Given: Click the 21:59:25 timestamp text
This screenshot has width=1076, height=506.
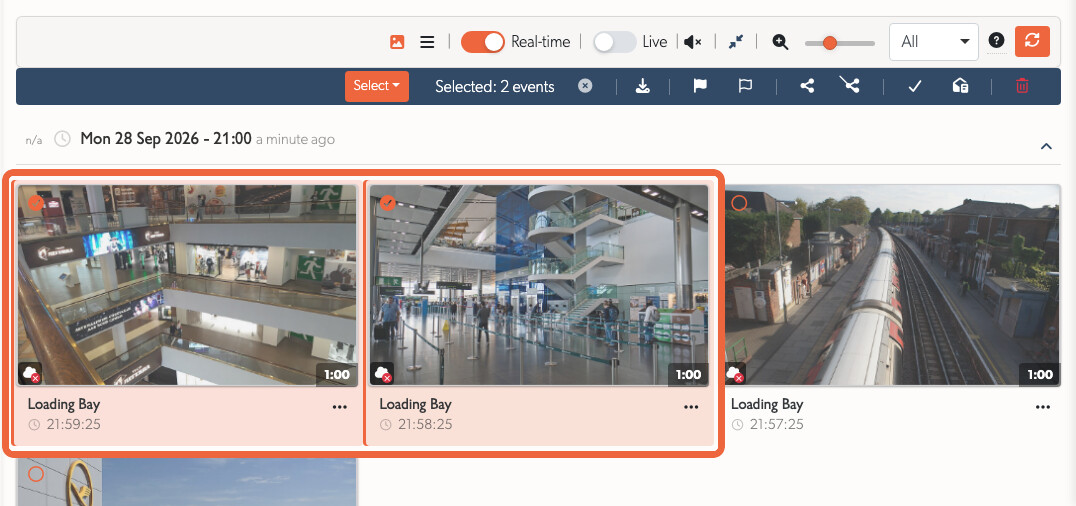Looking at the screenshot, I should (73, 424).
